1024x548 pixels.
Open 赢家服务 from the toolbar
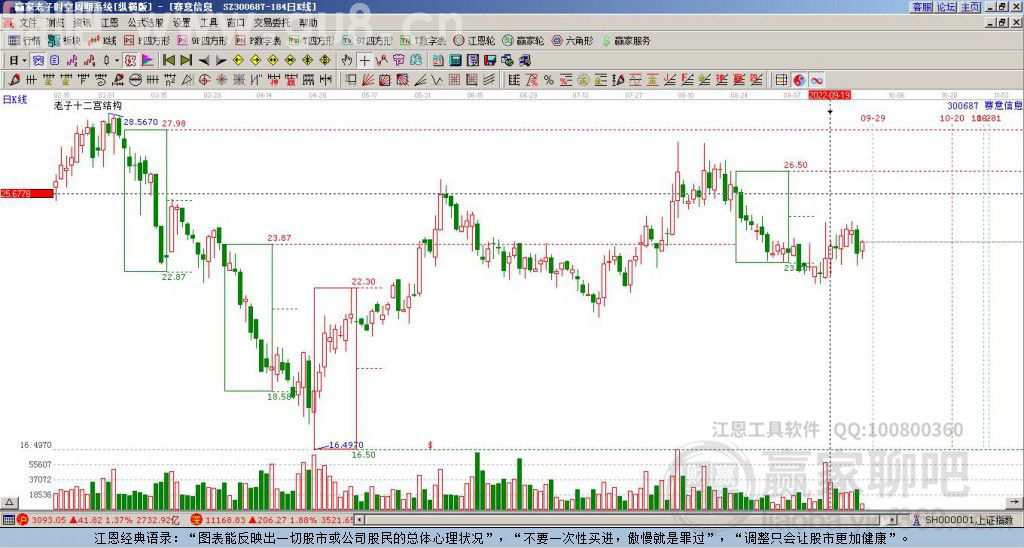(x=626, y=40)
